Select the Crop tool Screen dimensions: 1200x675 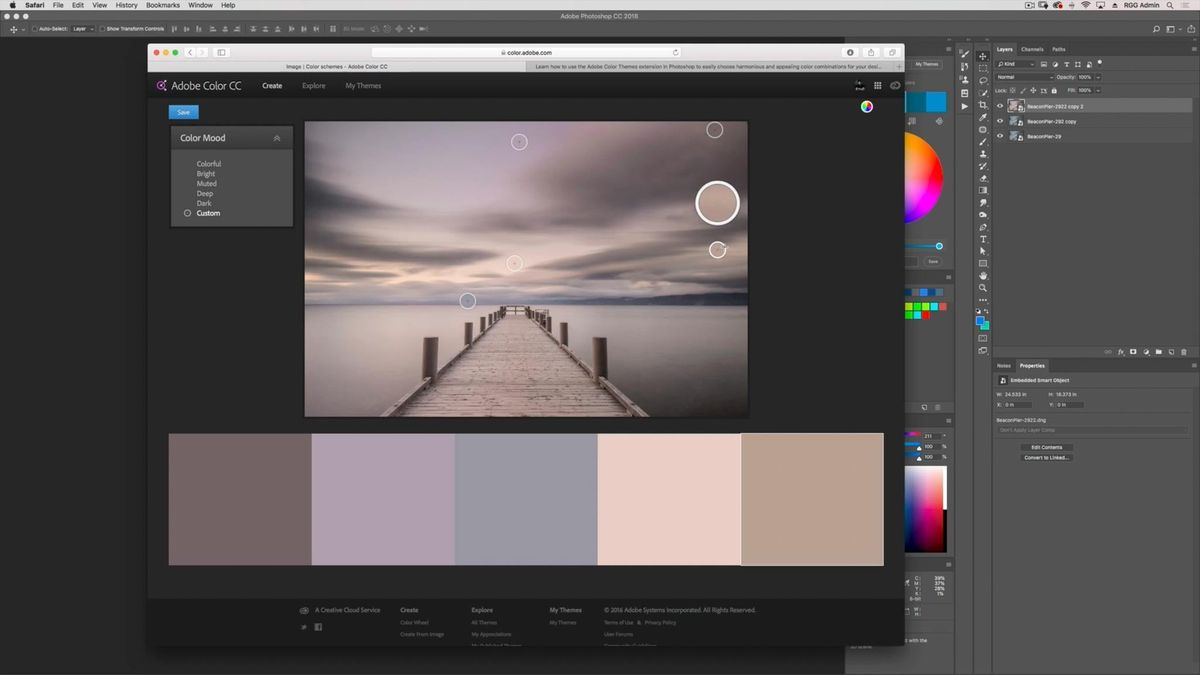coord(983,105)
